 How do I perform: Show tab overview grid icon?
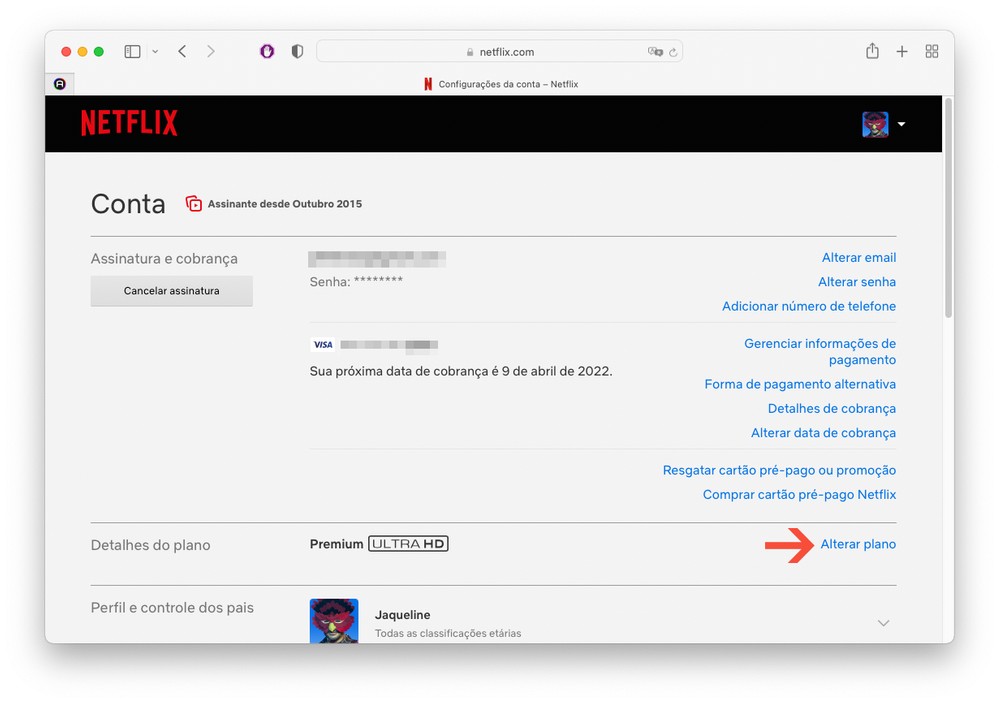coord(932,51)
